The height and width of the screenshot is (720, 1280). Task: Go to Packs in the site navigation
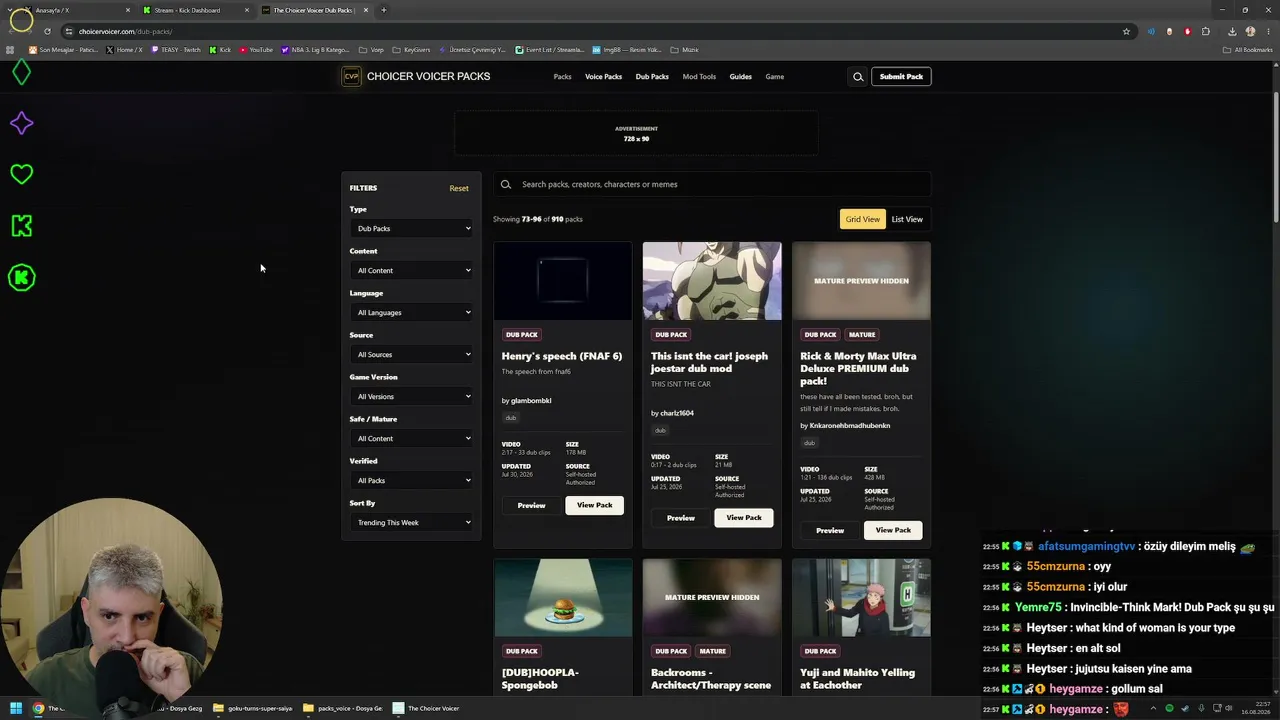coord(562,77)
